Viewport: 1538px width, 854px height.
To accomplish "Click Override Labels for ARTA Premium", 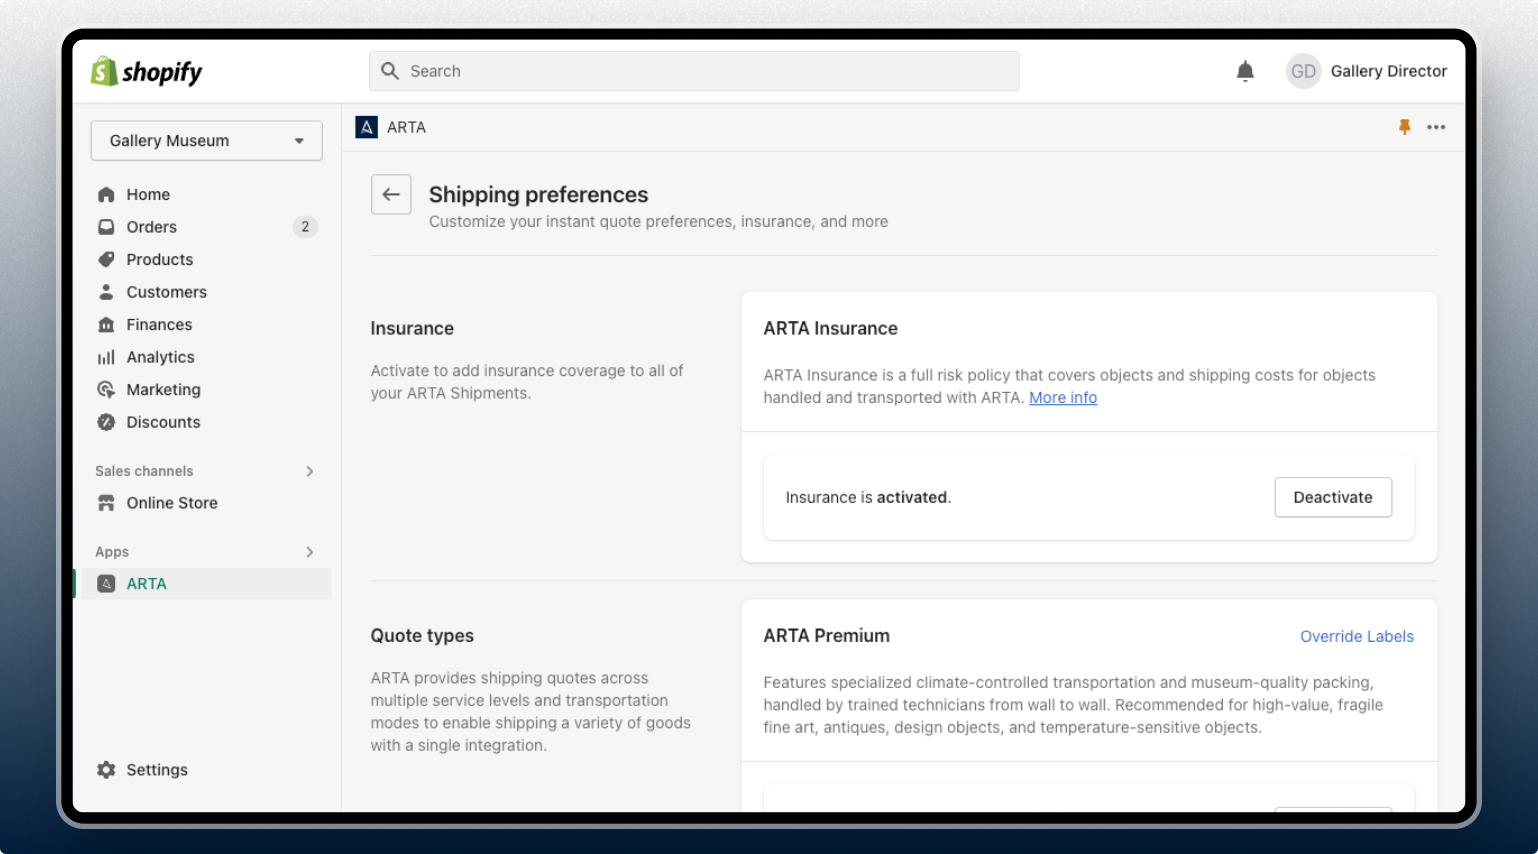I will (1356, 636).
